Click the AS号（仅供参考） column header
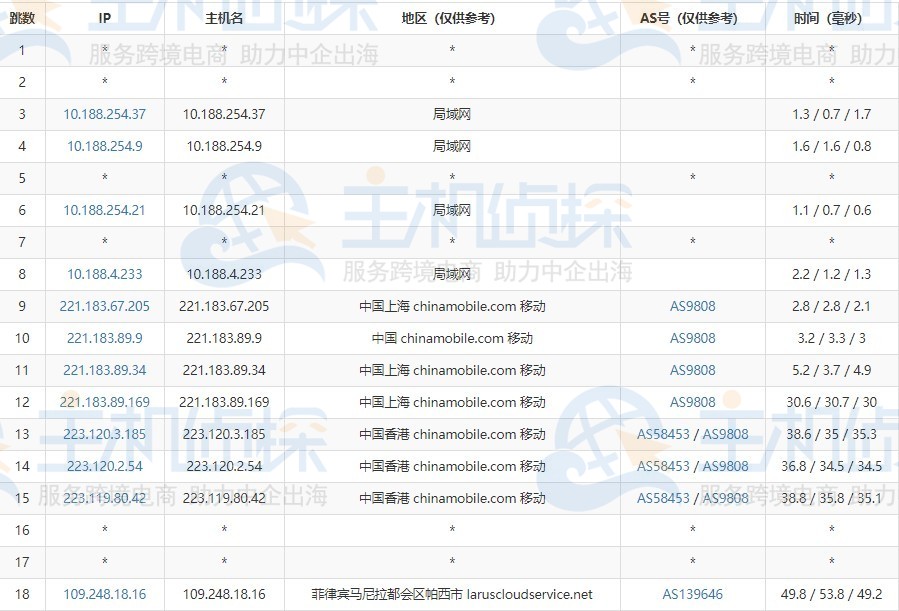 [x=693, y=18]
